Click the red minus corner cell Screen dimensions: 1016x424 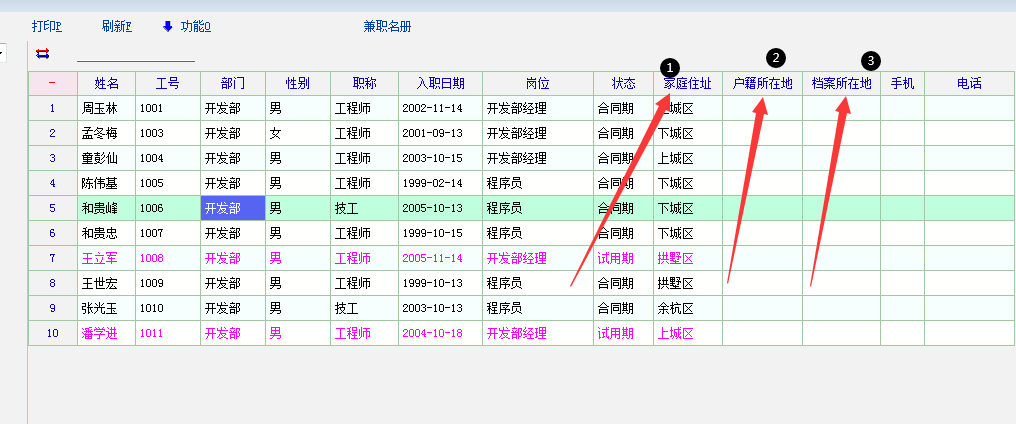click(52, 83)
